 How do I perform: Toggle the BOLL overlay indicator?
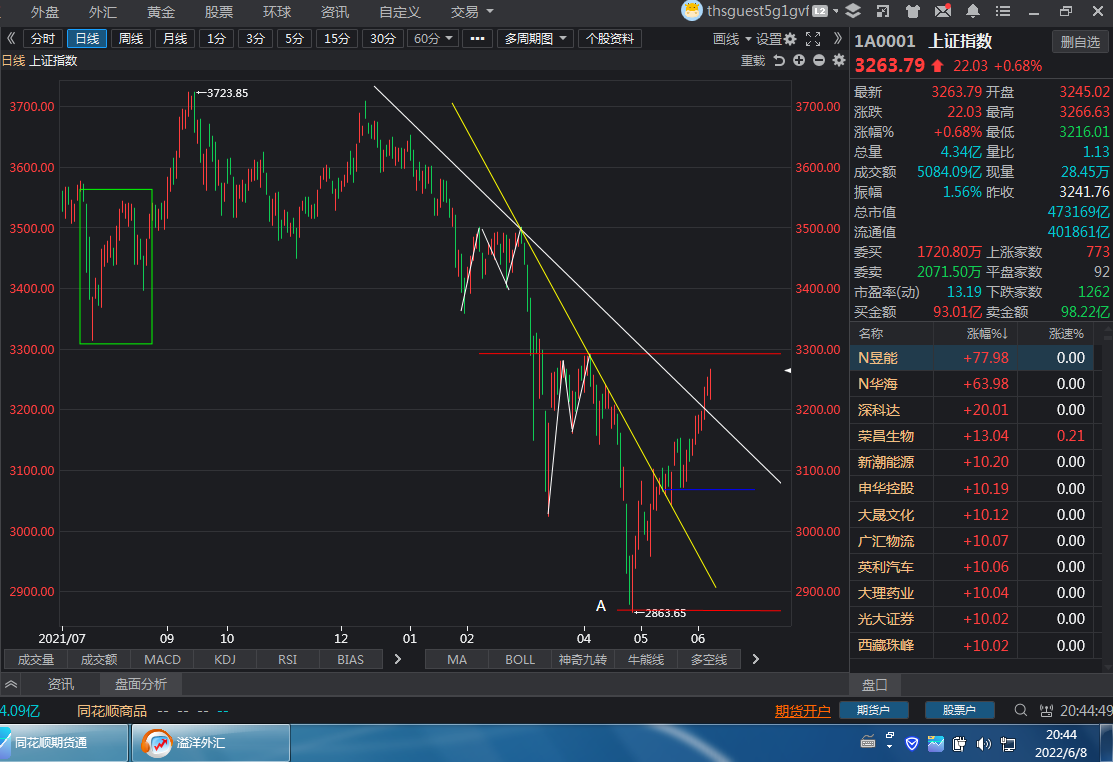[518, 658]
